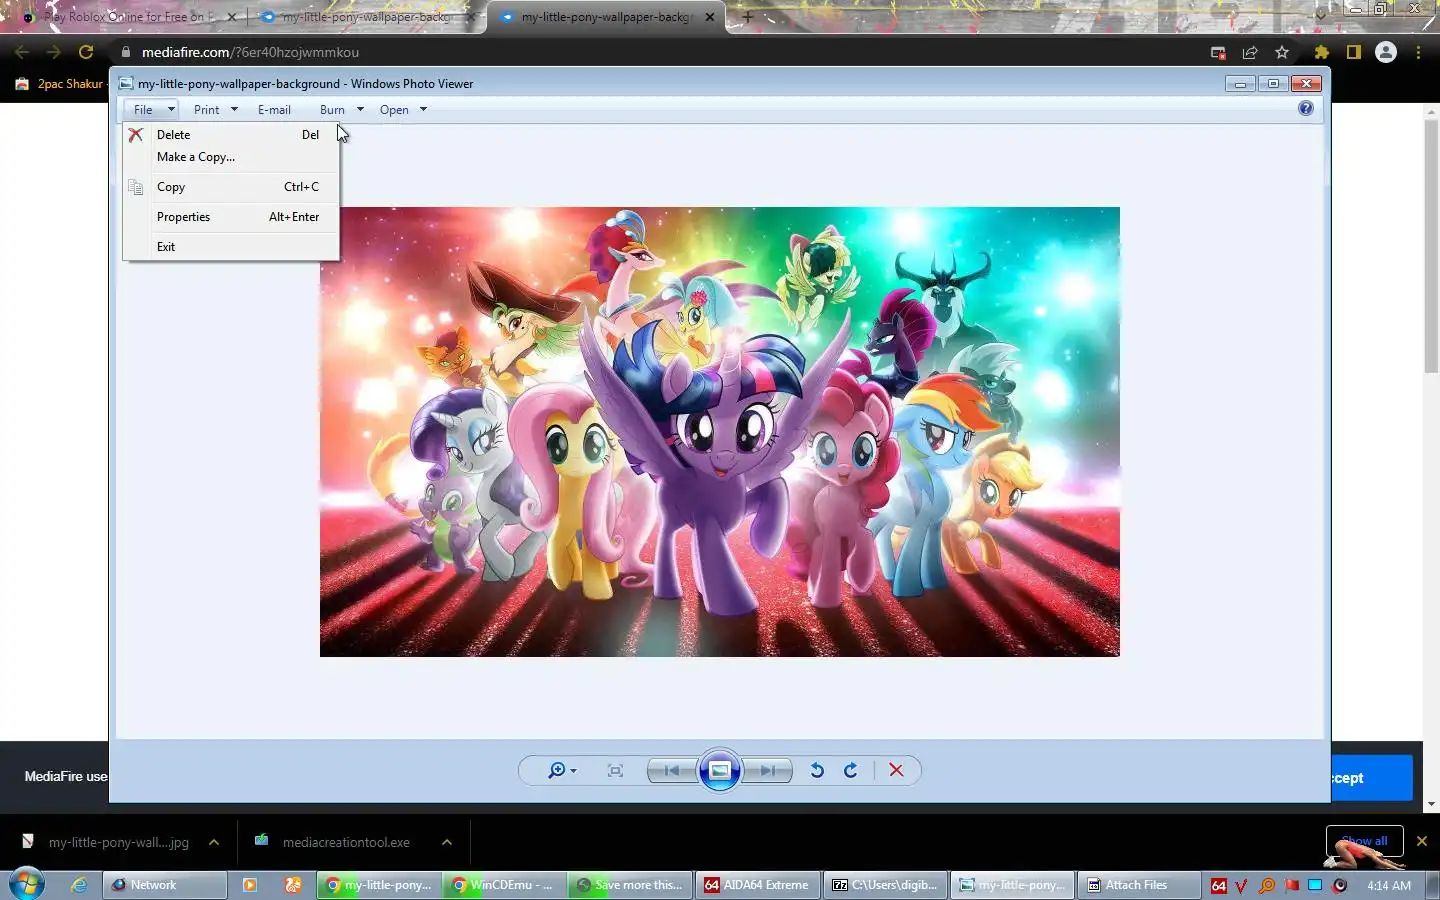Switch to second my-little-pony-wallpaper tab
The width and height of the screenshot is (1440, 900).
(366, 17)
